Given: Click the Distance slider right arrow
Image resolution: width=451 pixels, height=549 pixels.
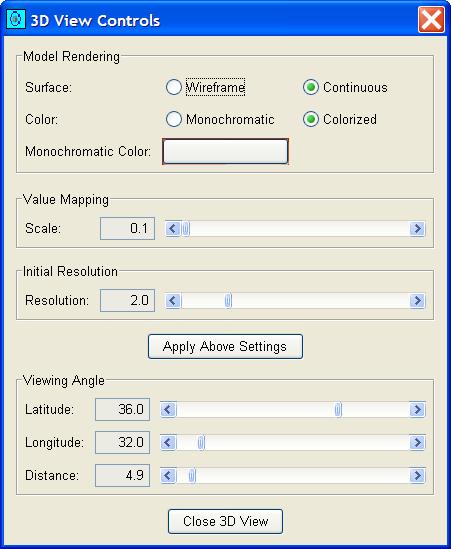Looking at the screenshot, I should (x=417, y=475).
